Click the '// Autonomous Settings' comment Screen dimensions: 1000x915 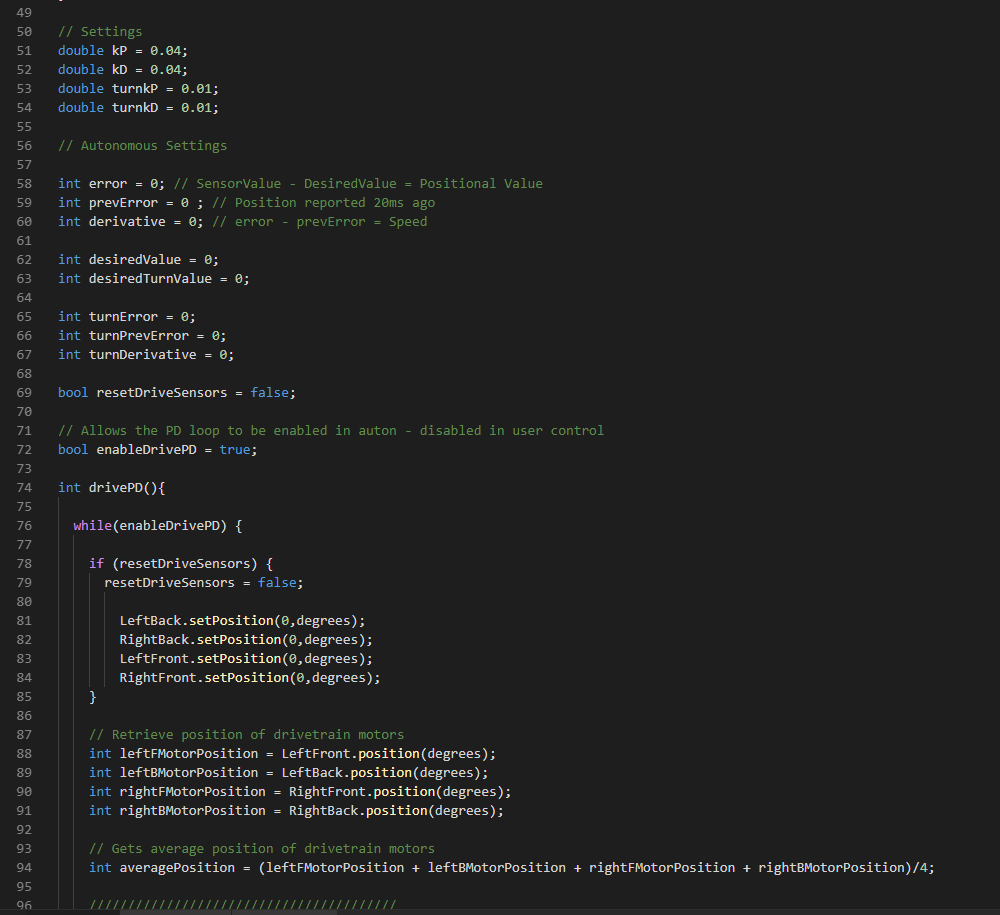tap(142, 146)
